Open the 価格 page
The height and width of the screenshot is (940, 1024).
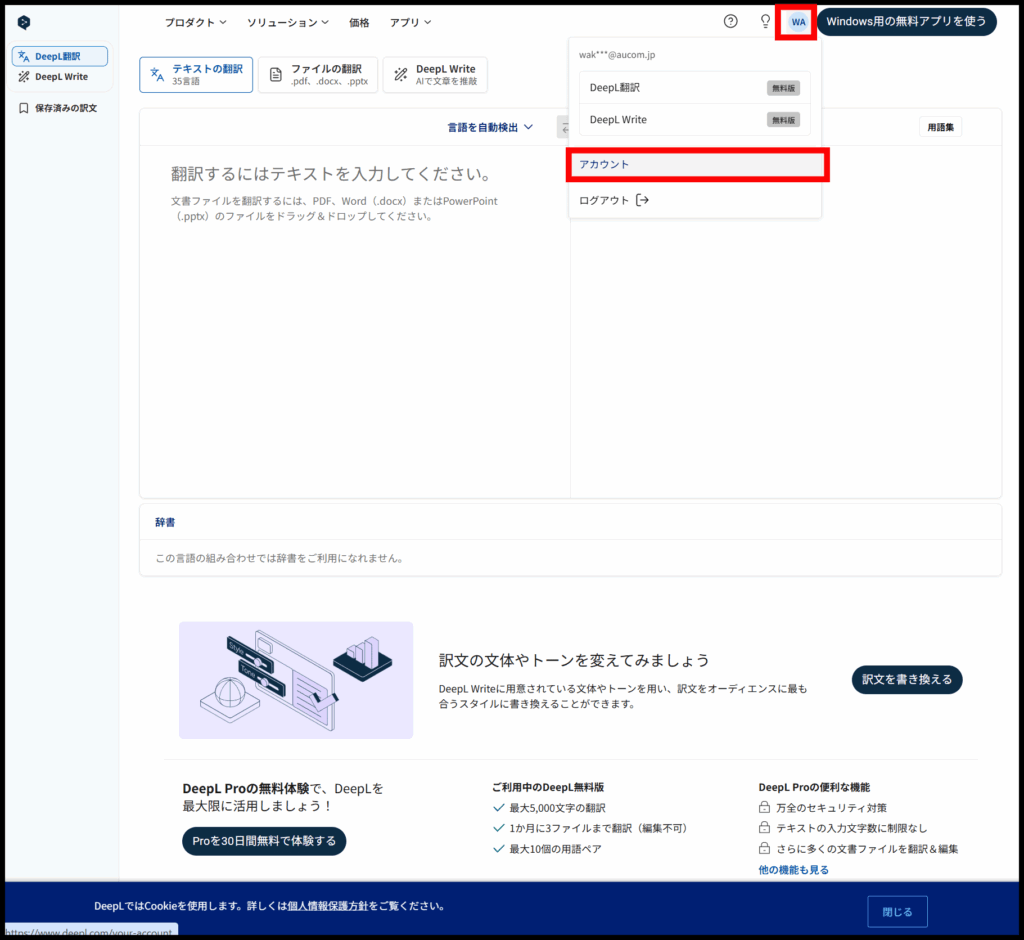coord(359,22)
